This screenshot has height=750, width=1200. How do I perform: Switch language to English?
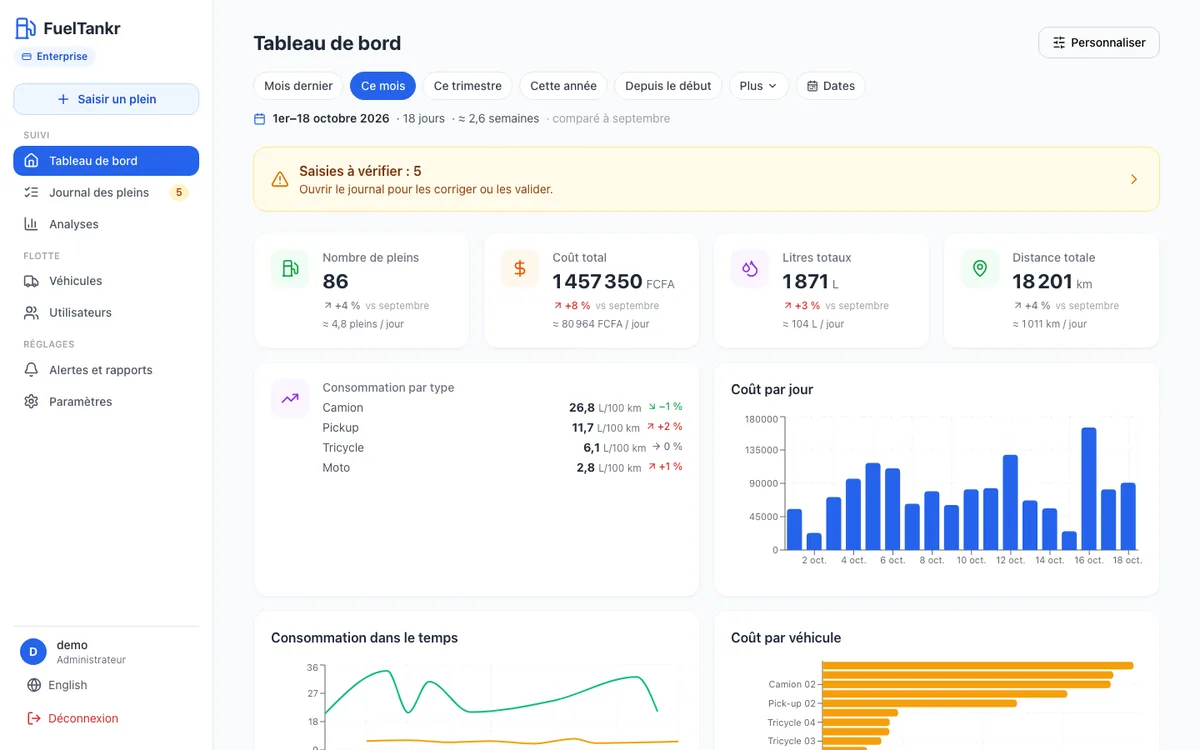click(68, 685)
